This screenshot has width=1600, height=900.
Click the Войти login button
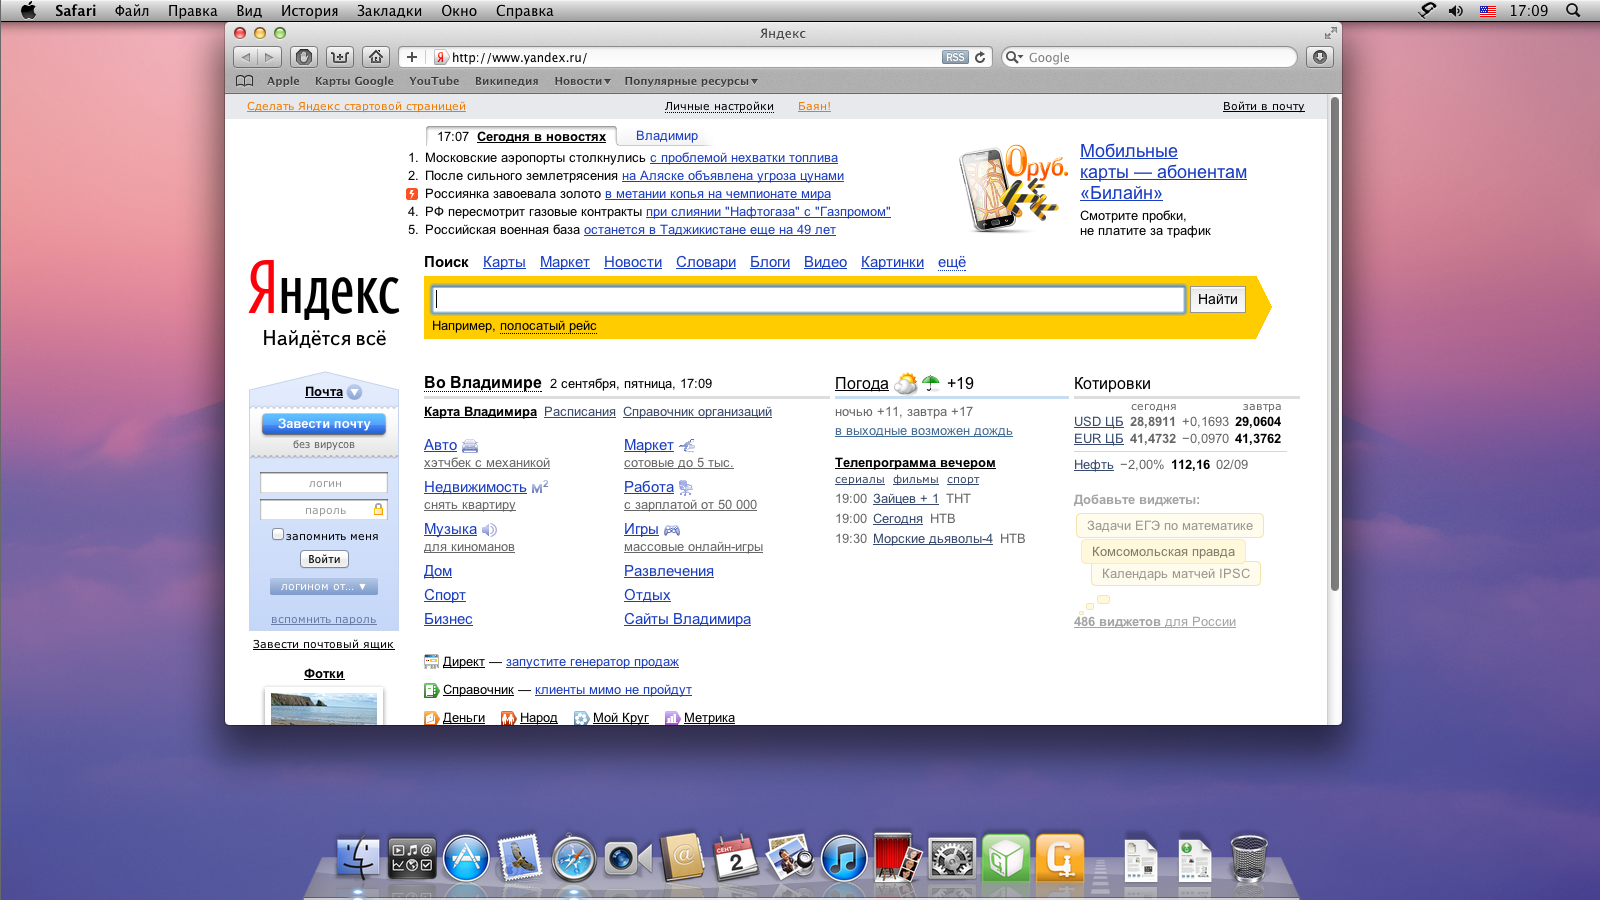click(324, 559)
